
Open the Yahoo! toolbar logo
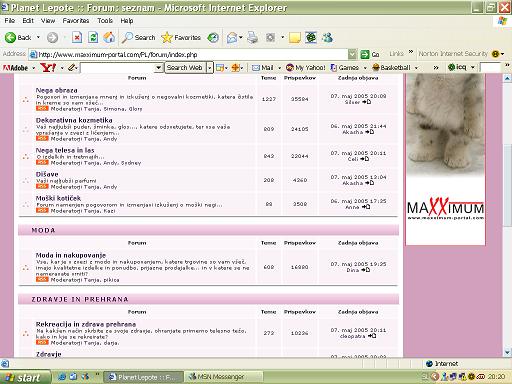(x=48, y=68)
